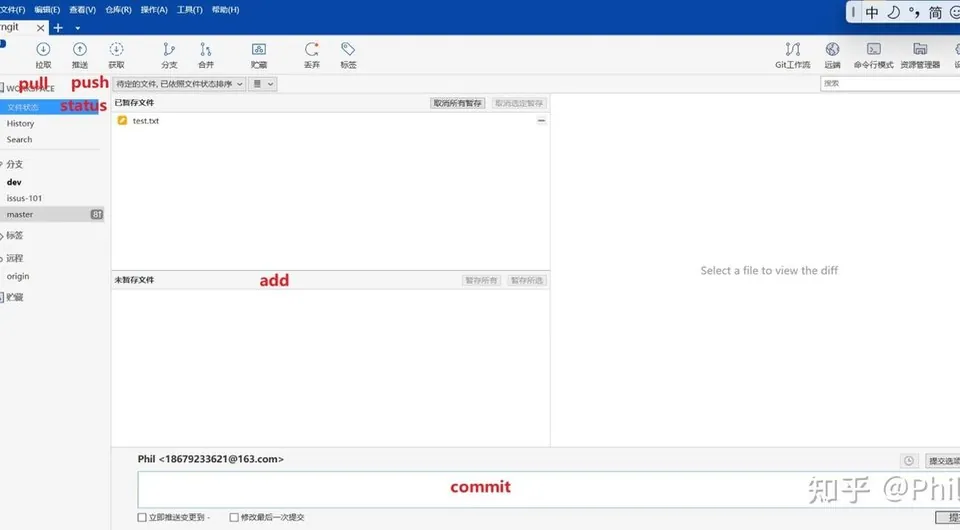Open the 合并 (merge) tool

(206, 54)
